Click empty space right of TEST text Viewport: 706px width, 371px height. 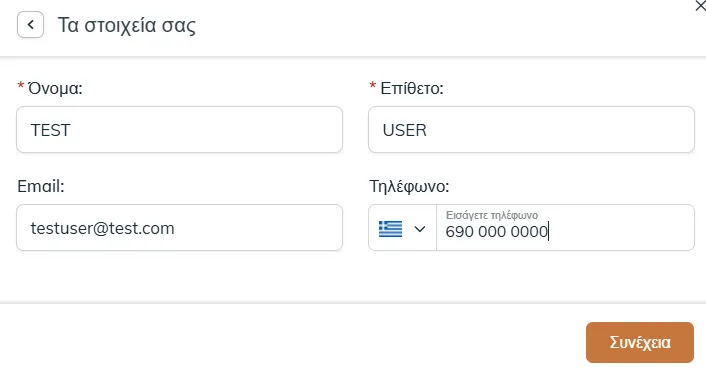tap(205, 130)
